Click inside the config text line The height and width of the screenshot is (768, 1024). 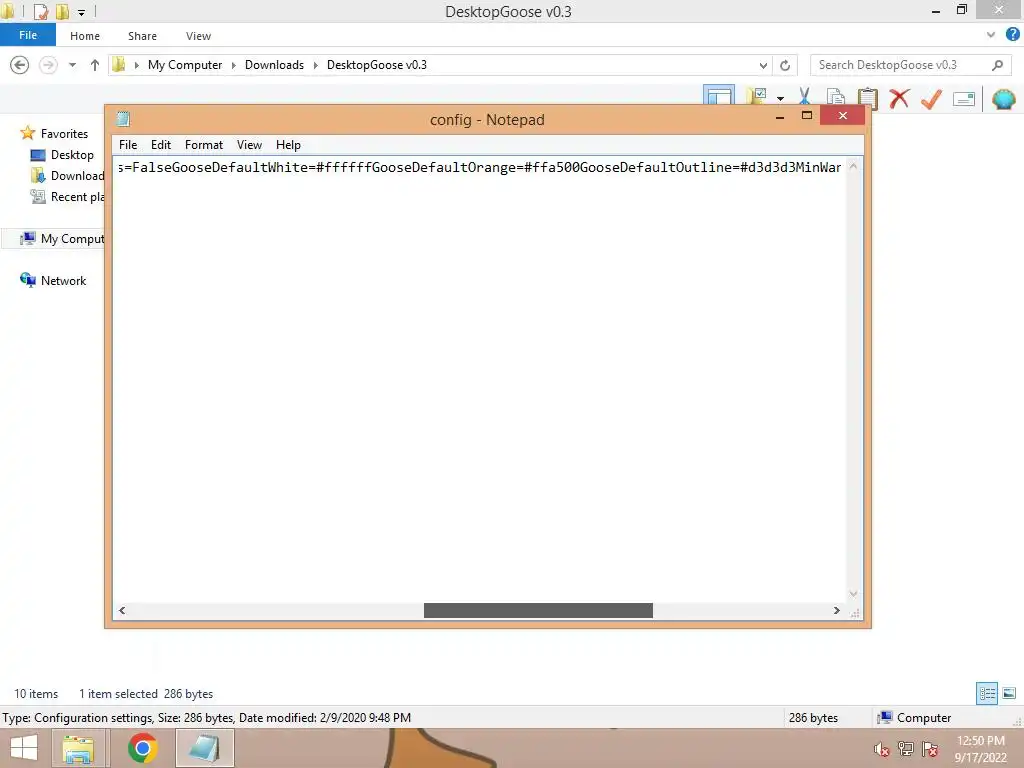(479, 167)
